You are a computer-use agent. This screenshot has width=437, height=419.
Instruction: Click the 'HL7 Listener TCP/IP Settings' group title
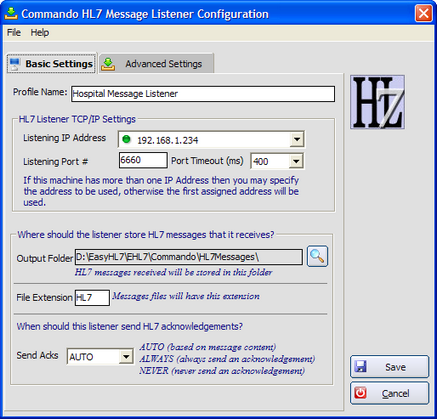77,119
